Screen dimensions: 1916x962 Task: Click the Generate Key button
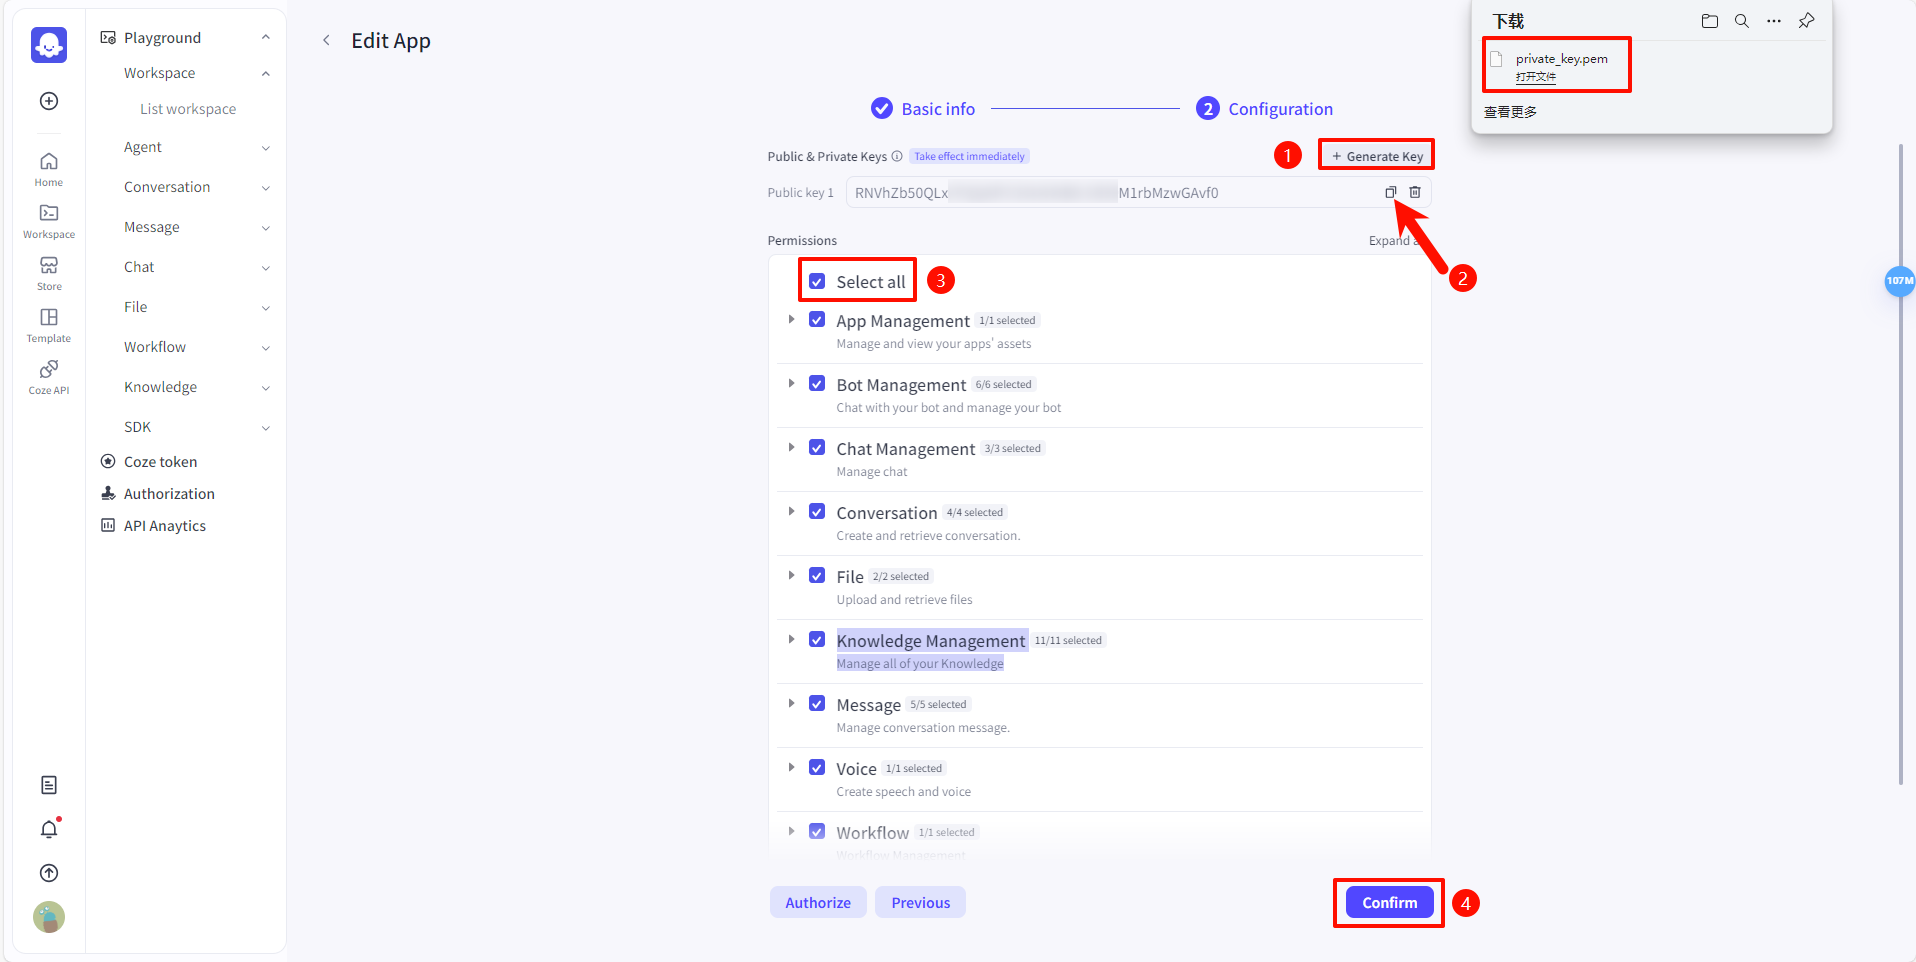1376,155
